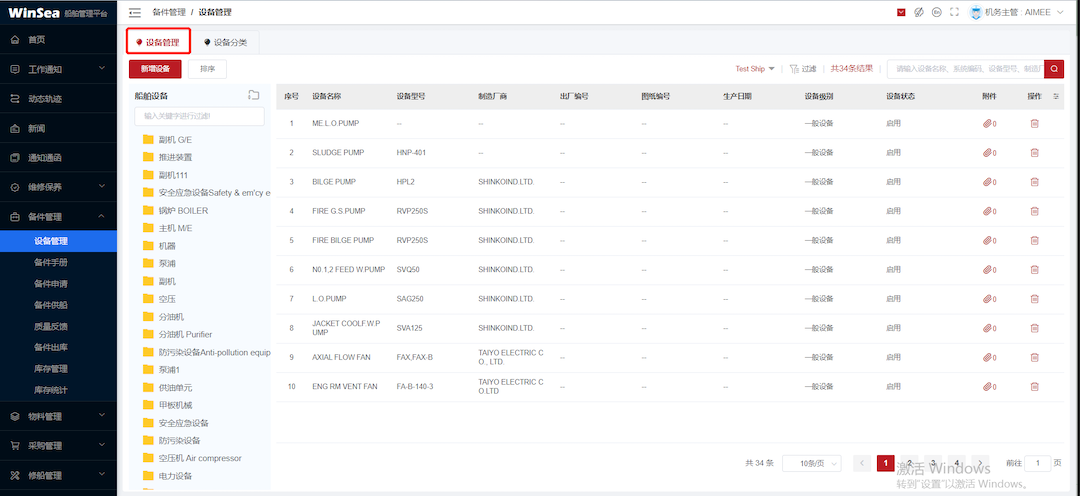Switch language with the En icon
1080x496 pixels.
(936, 12)
